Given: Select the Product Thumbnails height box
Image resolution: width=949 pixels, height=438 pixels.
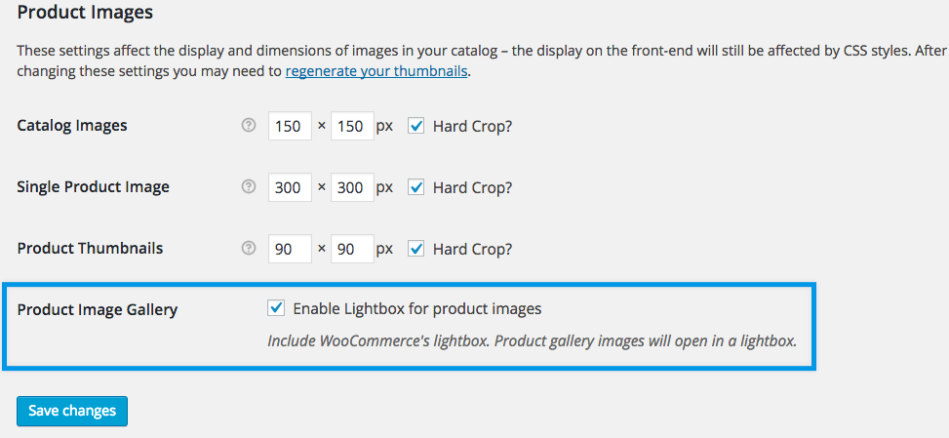Looking at the screenshot, I should point(353,249).
